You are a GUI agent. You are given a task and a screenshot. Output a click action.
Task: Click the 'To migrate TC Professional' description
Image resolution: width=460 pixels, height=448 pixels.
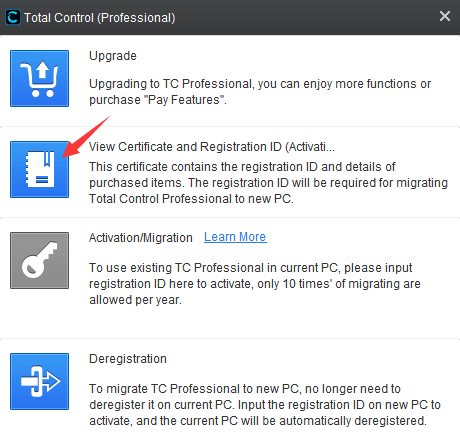click(265, 405)
